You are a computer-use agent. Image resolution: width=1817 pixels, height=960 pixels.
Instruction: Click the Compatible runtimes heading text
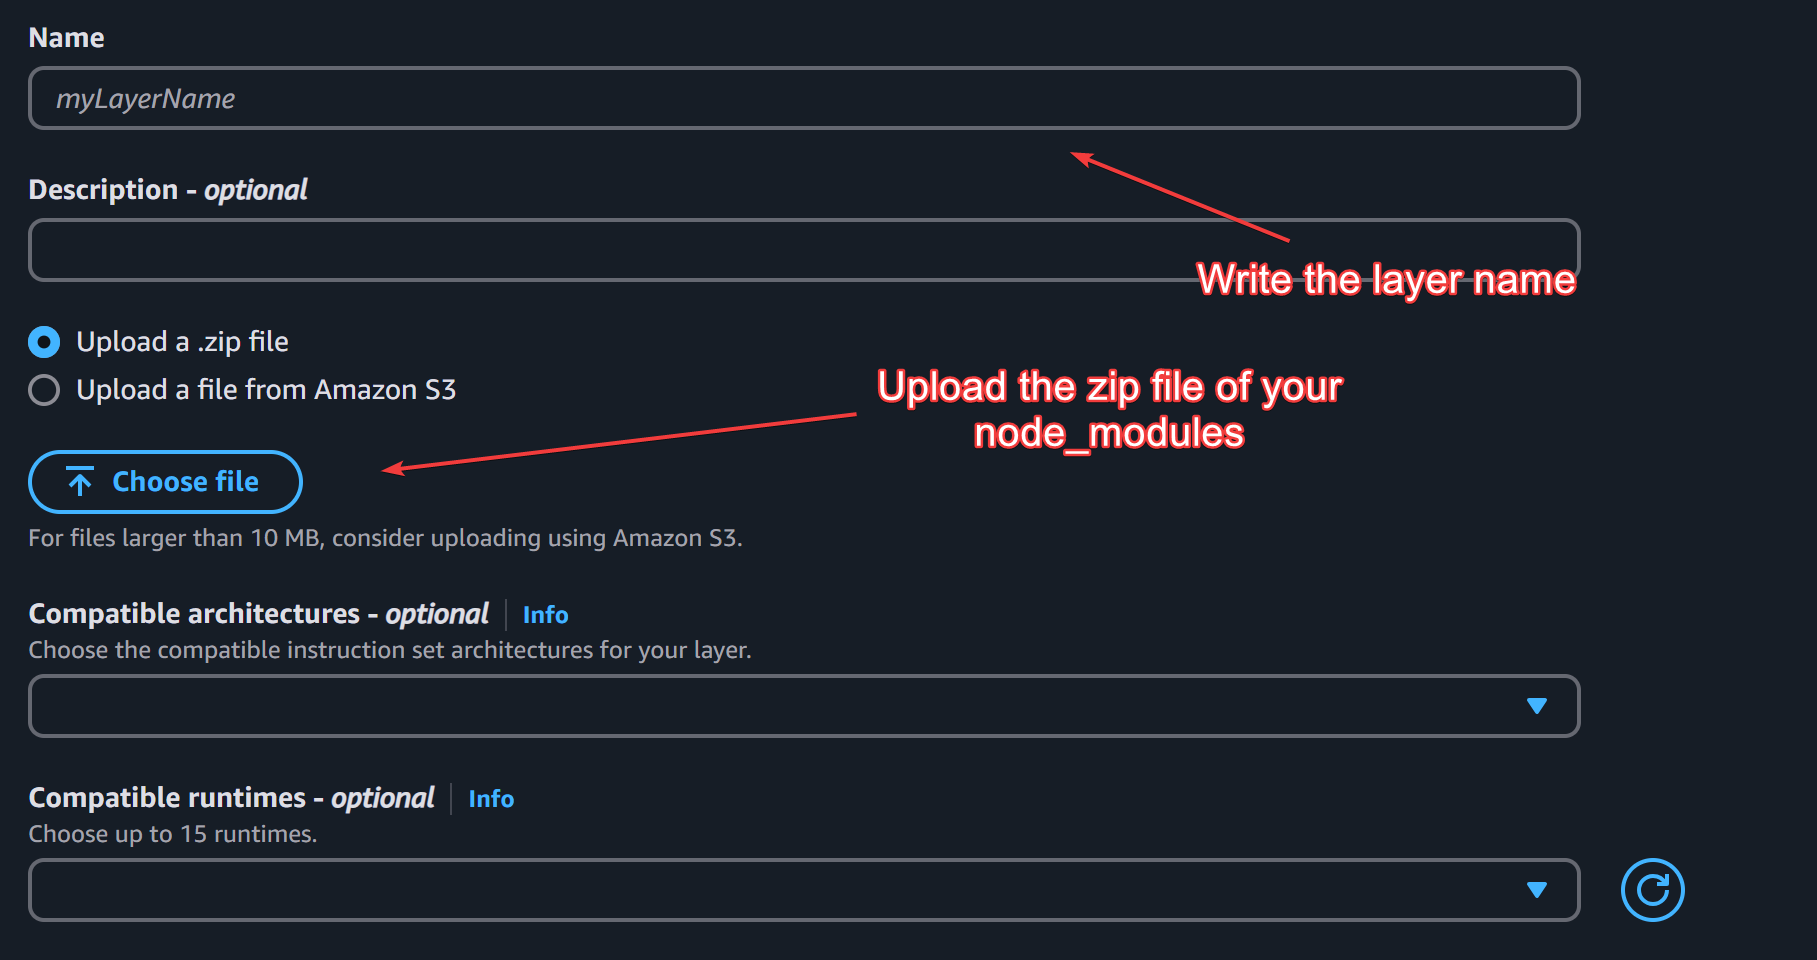pos(167,798)
